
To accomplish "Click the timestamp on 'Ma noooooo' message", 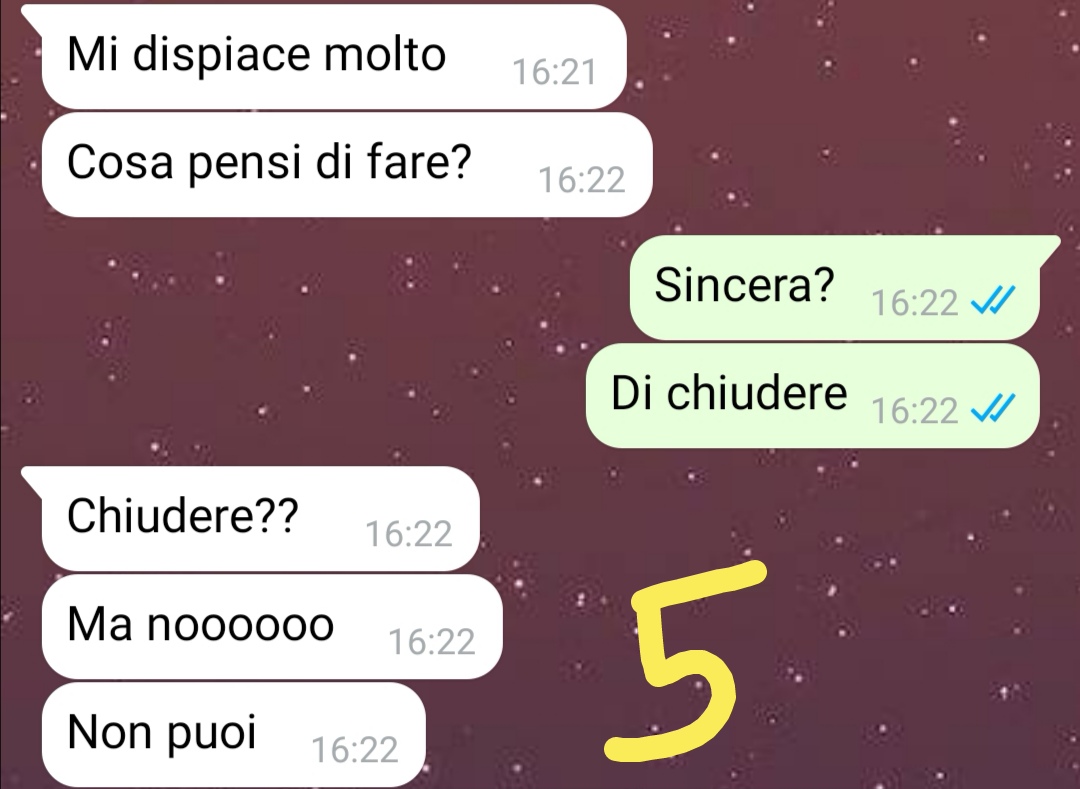I will pyautogui.click(x=432, y=642).
